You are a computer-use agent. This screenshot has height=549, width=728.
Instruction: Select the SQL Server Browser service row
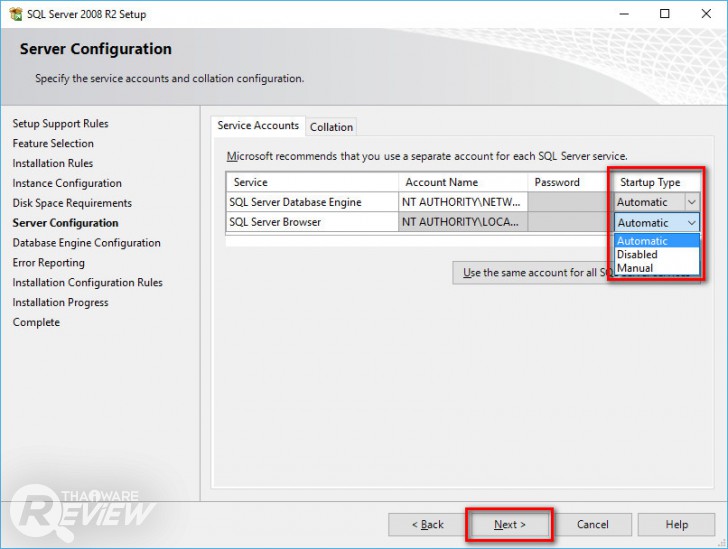coord(312,222)
